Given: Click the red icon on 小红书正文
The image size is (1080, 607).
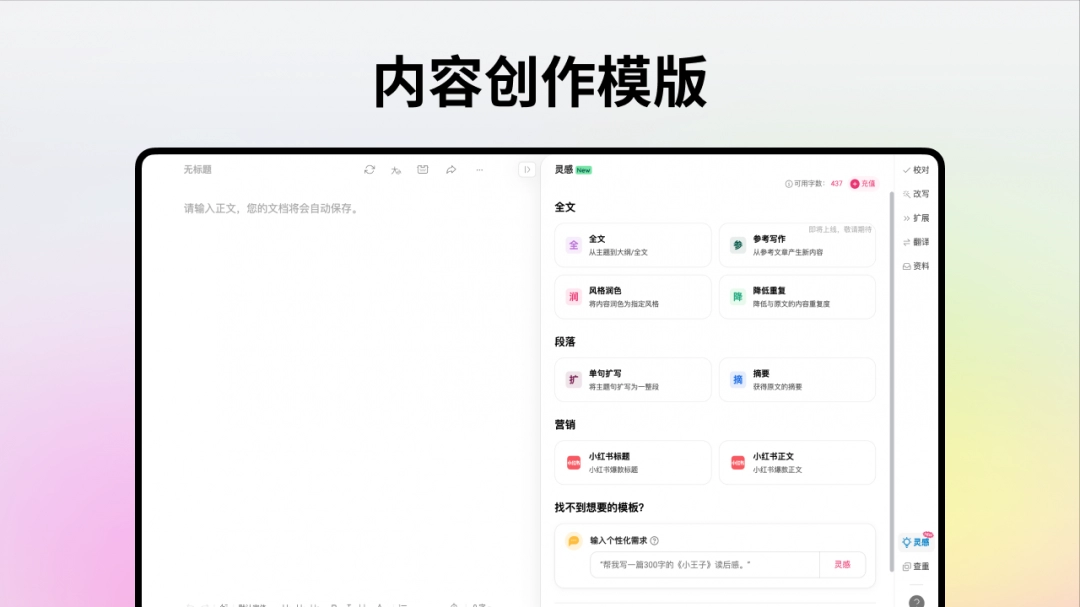Looking at the screenshot, I should pyautogui.click(x=738, y=462).
